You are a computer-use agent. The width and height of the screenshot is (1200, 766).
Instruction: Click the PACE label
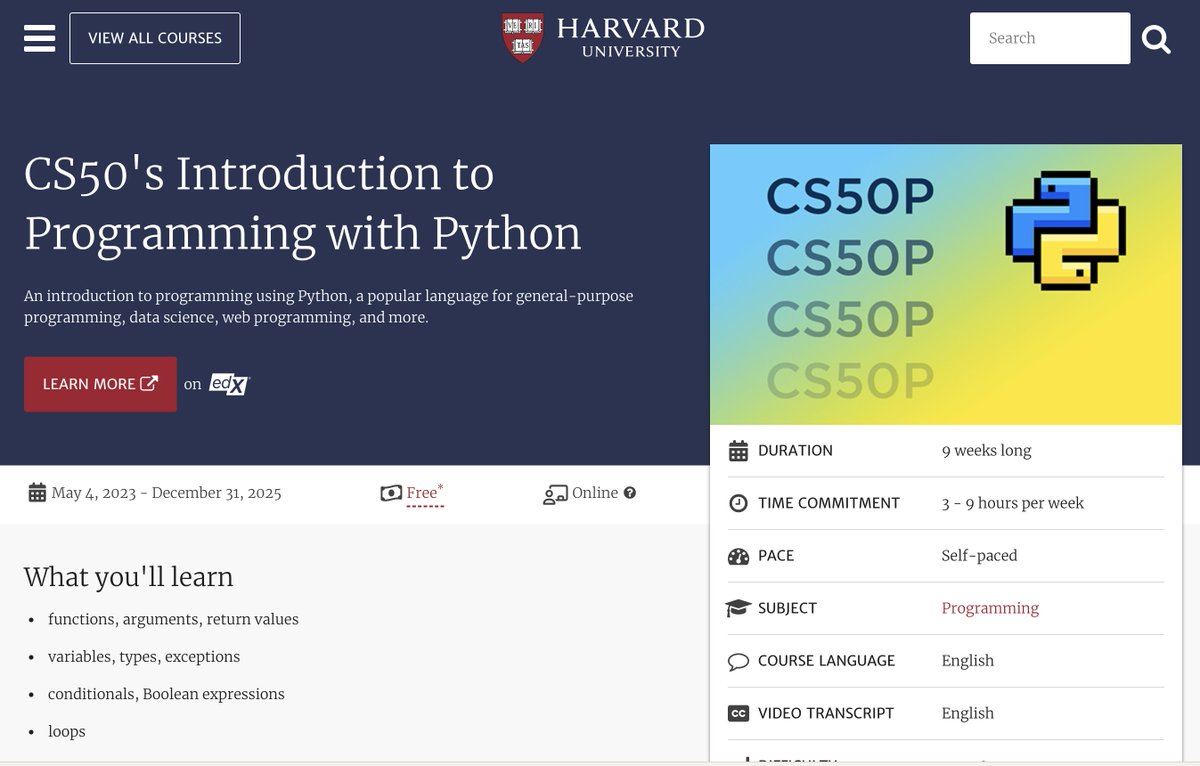point(776,556)
